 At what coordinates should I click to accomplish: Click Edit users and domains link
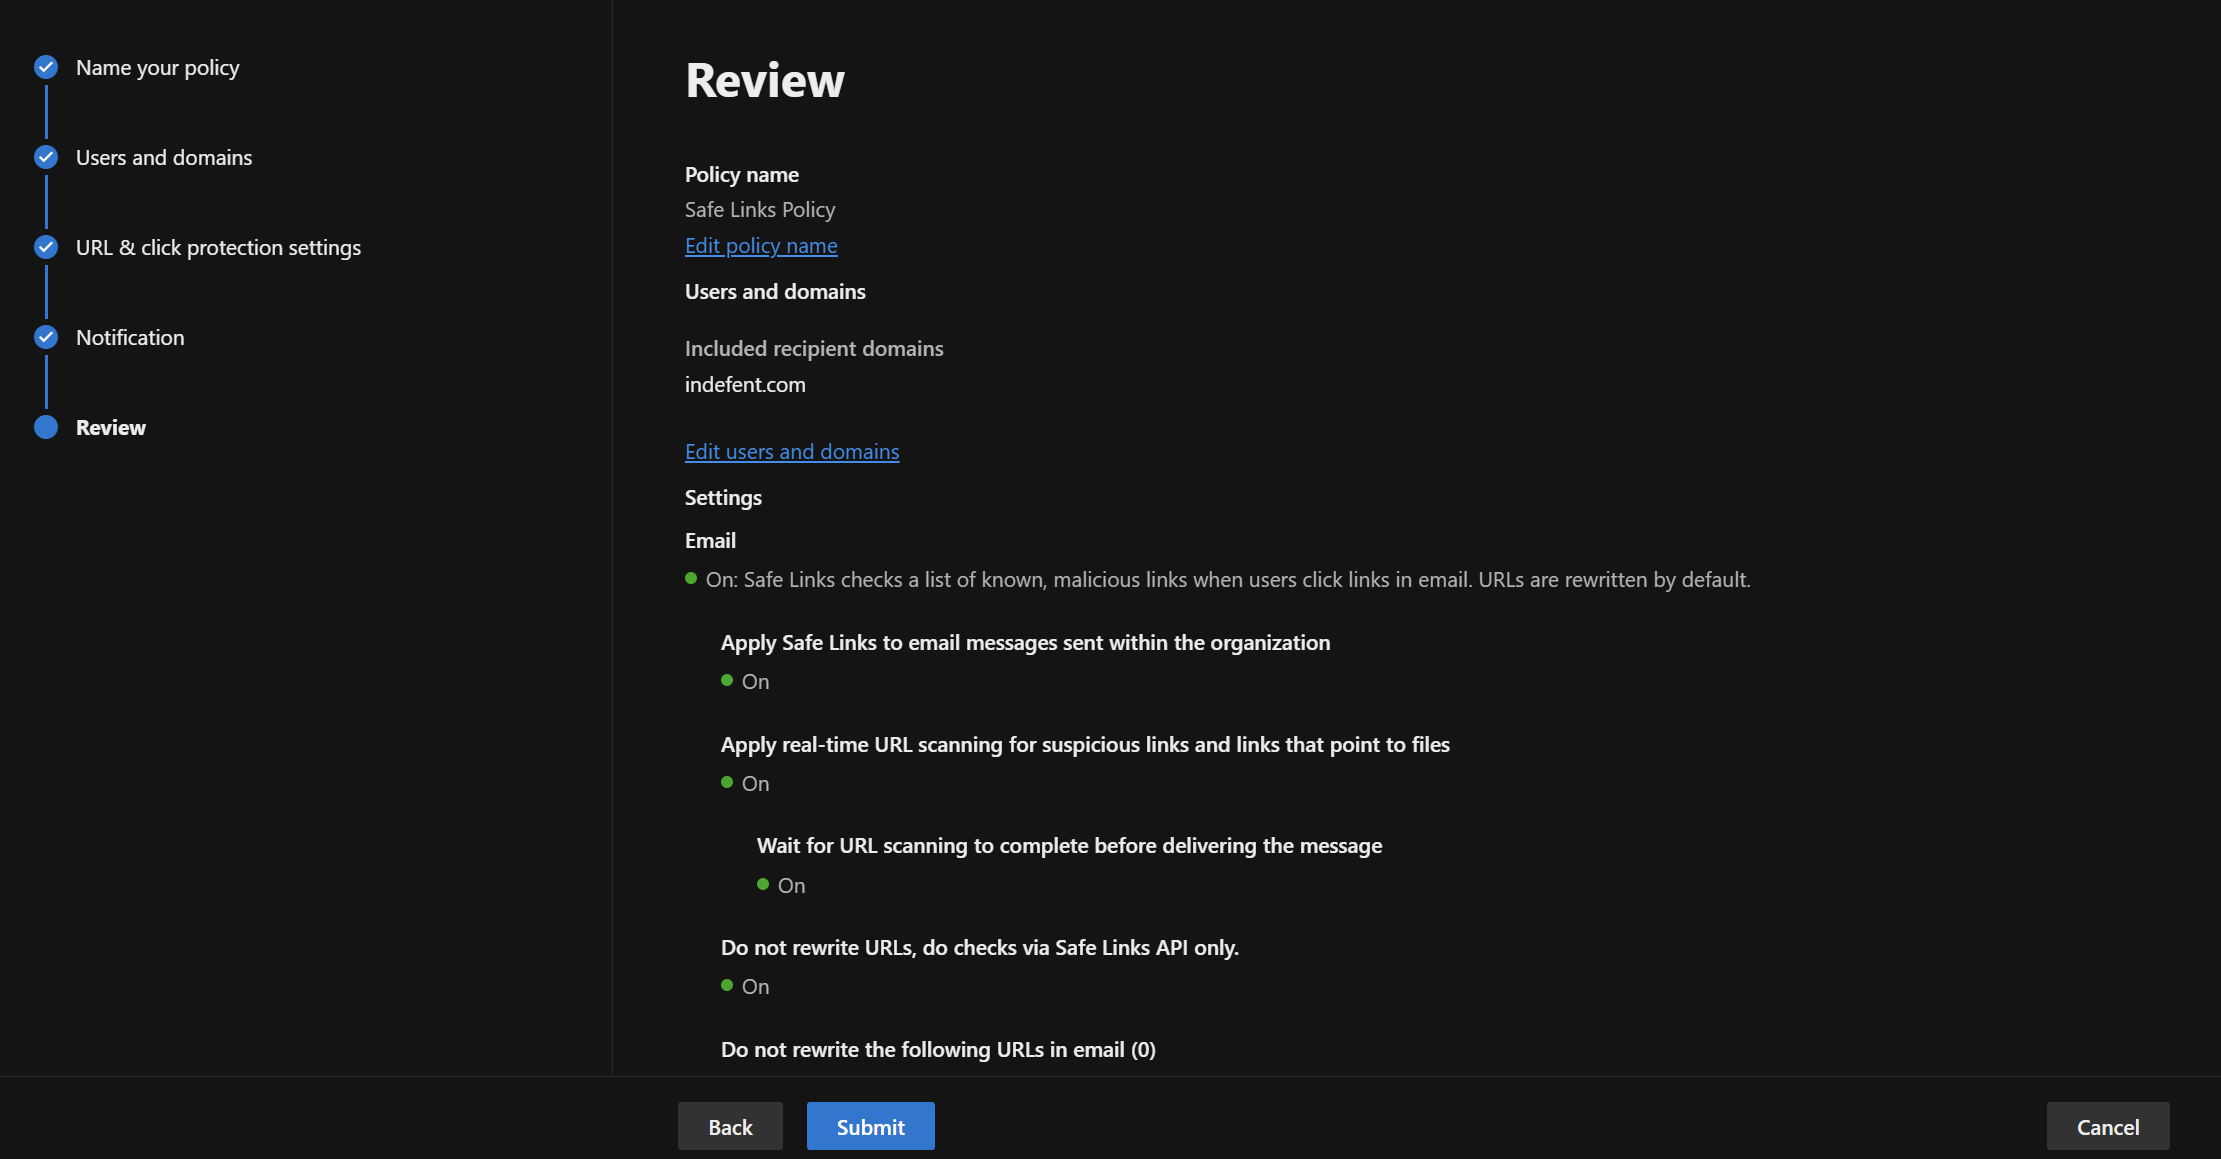792,452
